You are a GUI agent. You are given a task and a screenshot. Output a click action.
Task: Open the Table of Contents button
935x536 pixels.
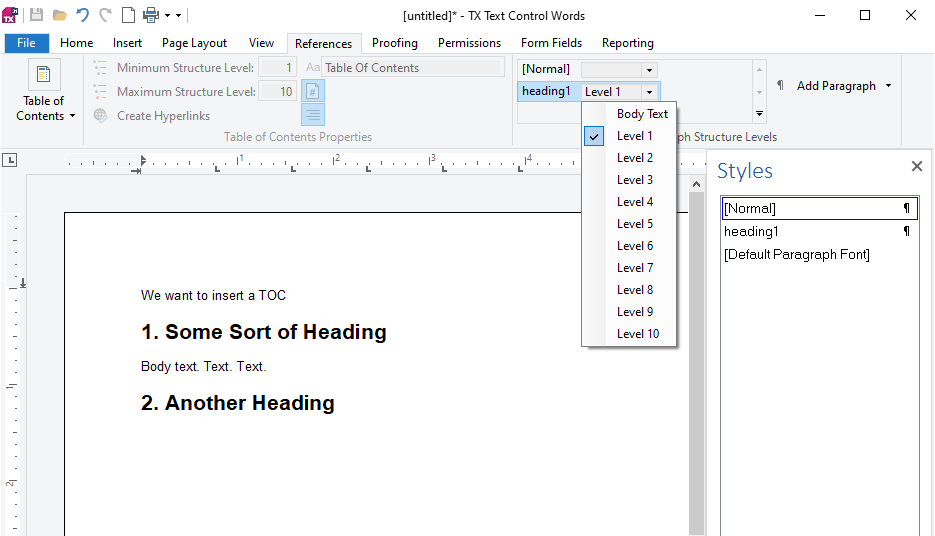tap(45, 92)
